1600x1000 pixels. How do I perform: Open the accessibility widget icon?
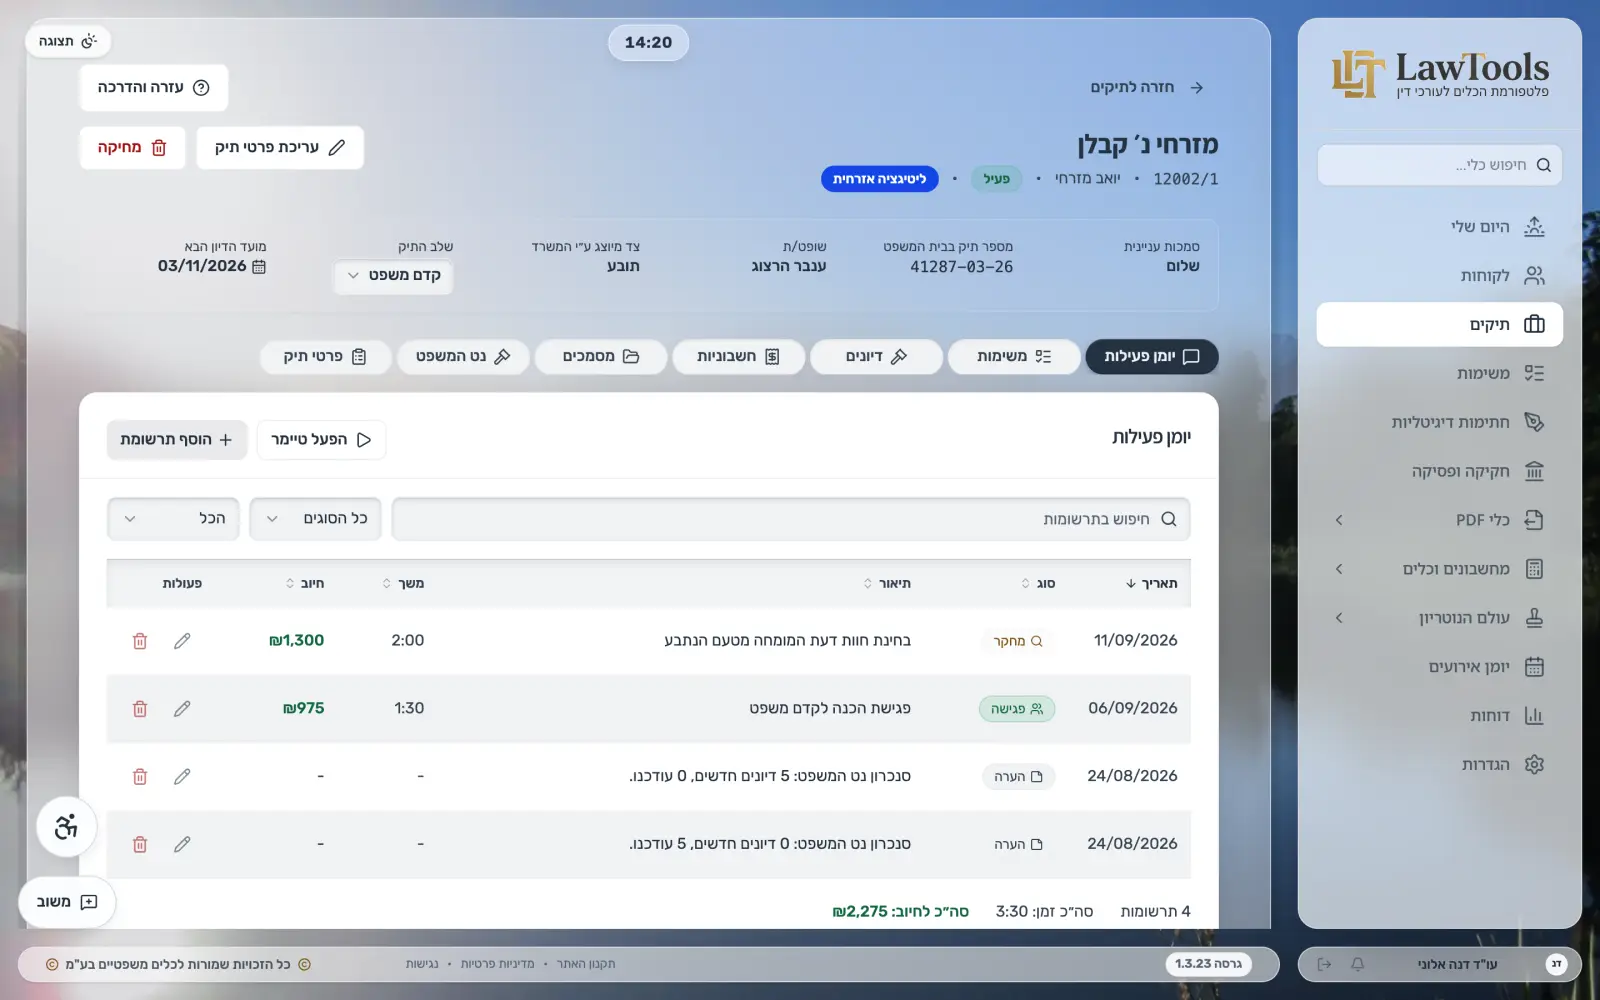66,827
